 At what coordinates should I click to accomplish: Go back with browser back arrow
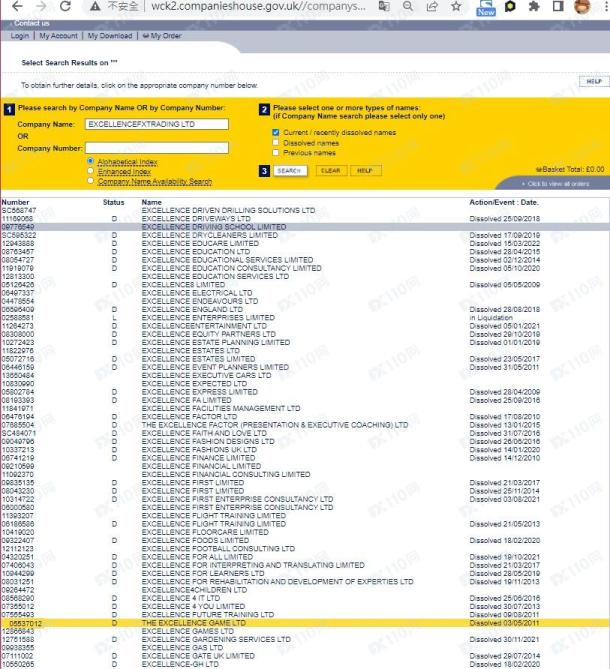17,6
